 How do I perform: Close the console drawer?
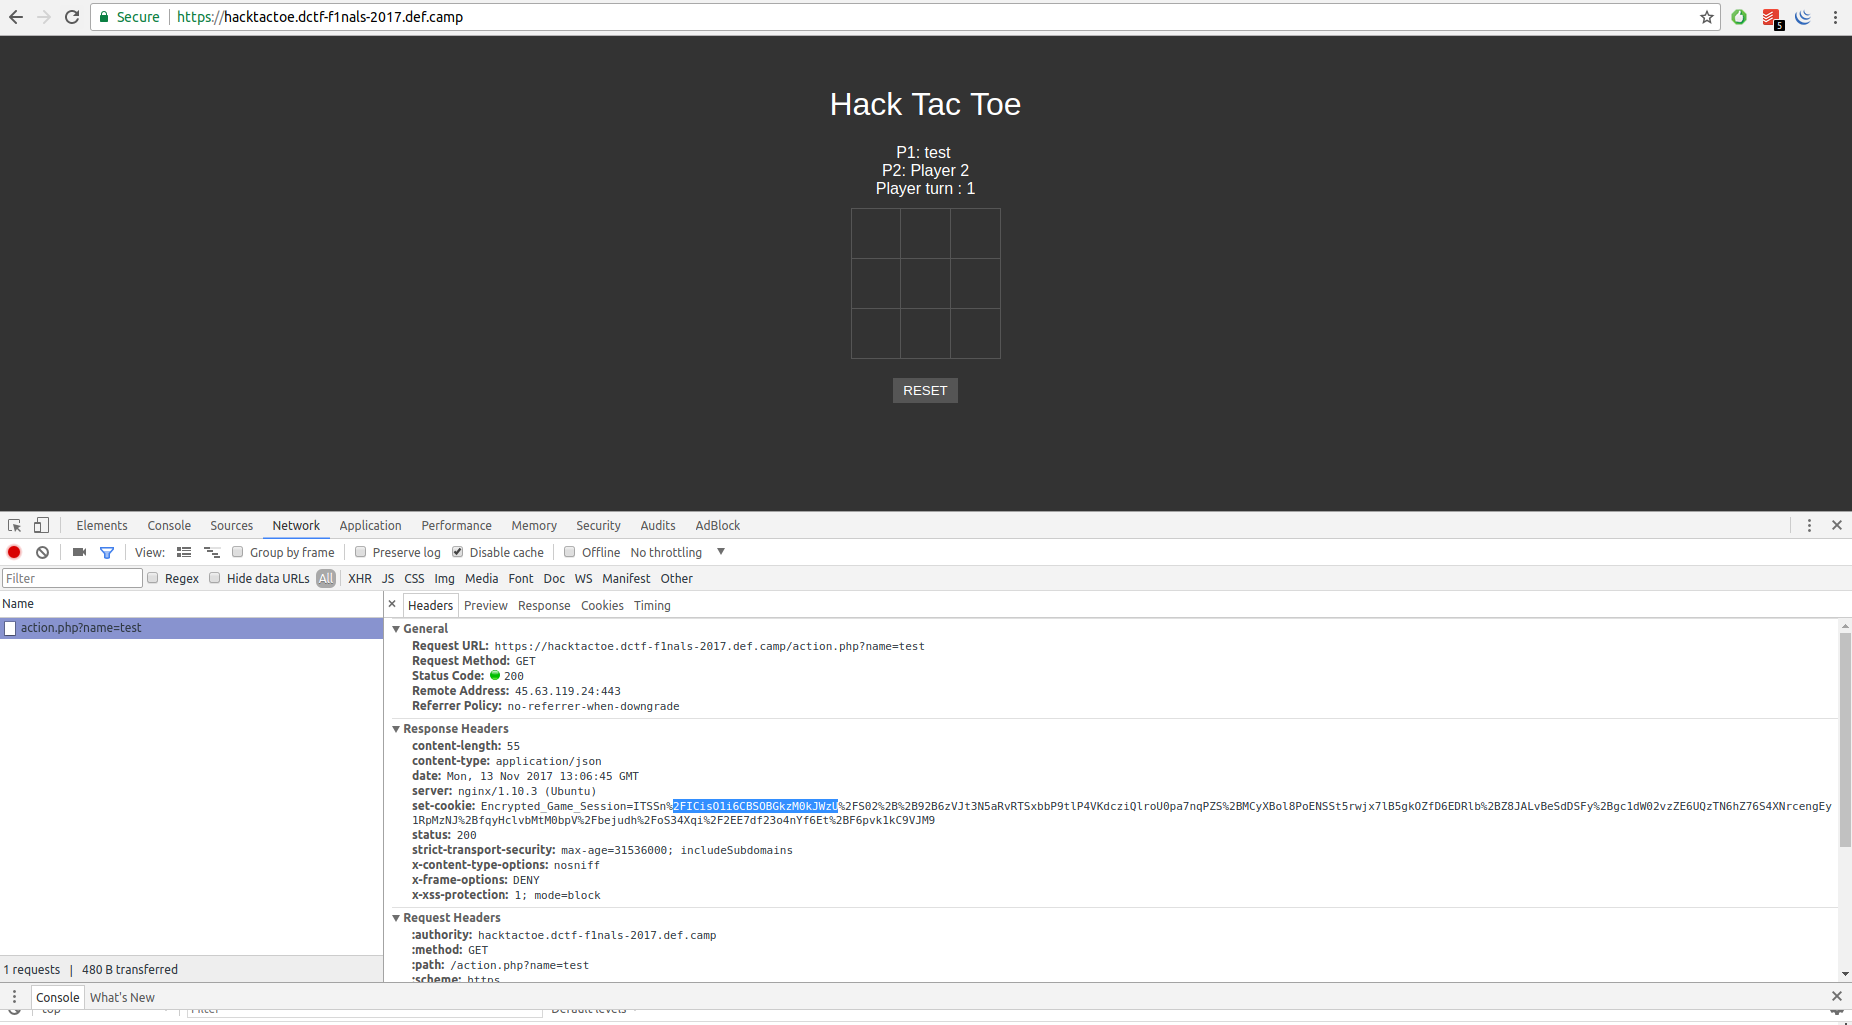point(1836,996)
